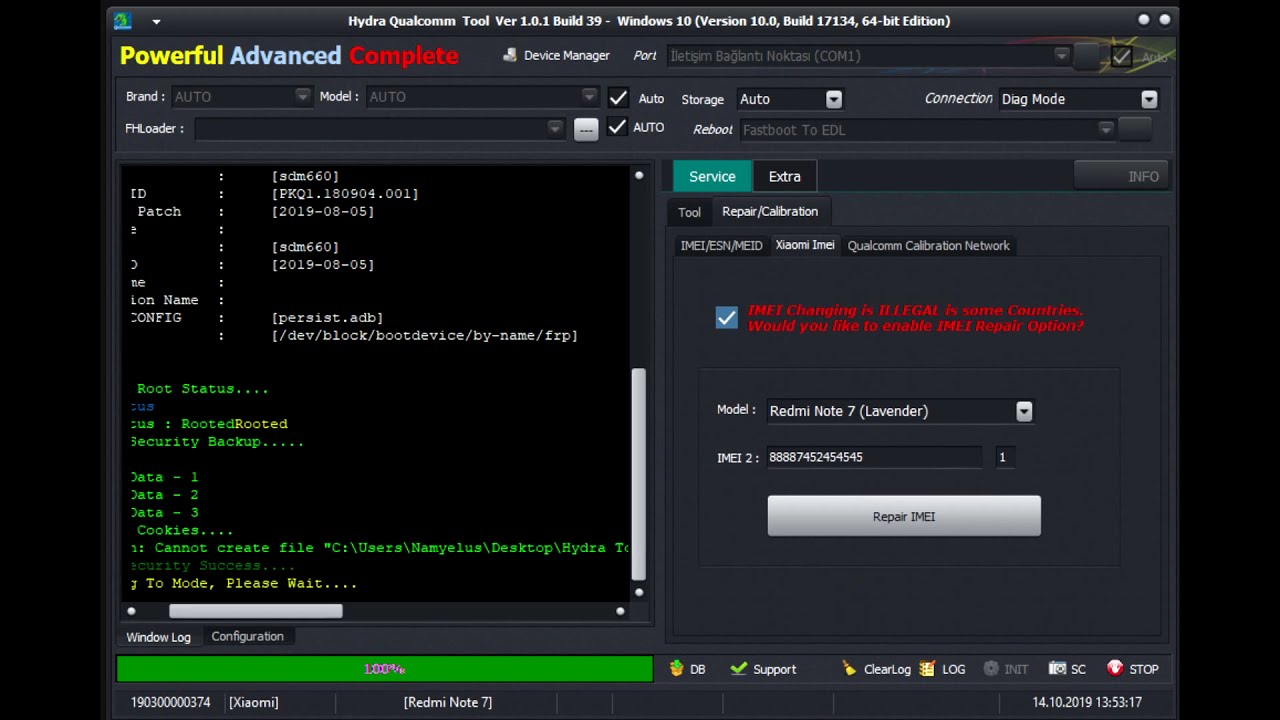Open the Tool tab
The height and width of the screenshot is (720, 1280).
click(689, 212)
